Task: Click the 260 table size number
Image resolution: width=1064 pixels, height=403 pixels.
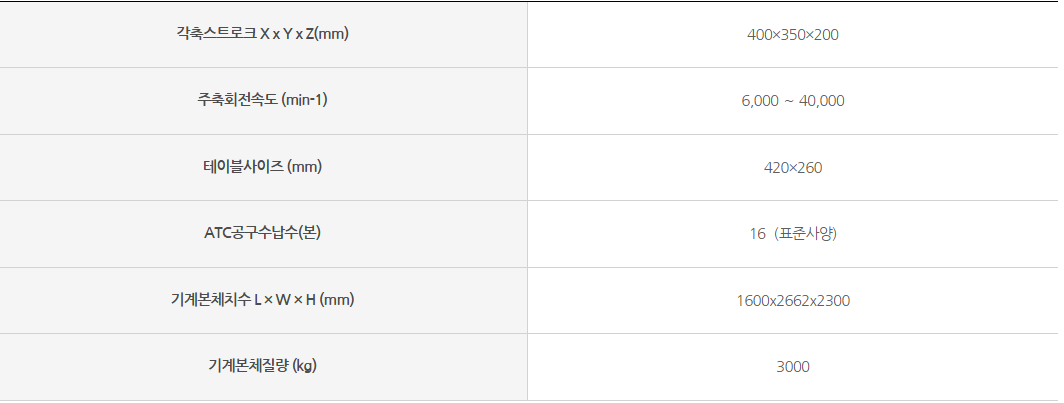Action: pyautogui.click(x=810, y=168)
